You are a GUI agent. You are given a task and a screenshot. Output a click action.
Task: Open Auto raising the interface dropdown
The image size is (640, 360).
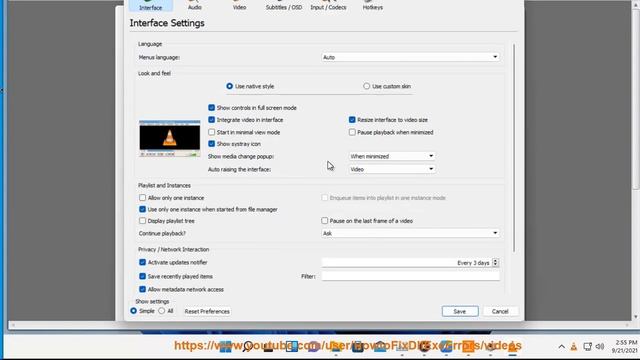click(391, 169)
